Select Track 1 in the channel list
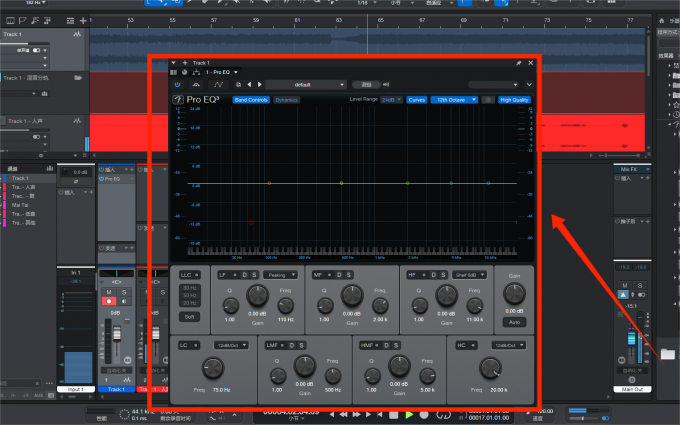The height and width of the screenshot is (425, 680). click(x=29, y=178)
